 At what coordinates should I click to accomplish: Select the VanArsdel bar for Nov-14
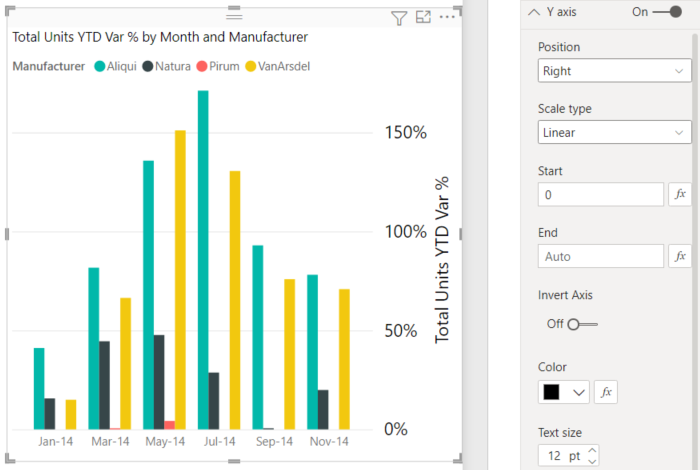click(x=344, y=359)
